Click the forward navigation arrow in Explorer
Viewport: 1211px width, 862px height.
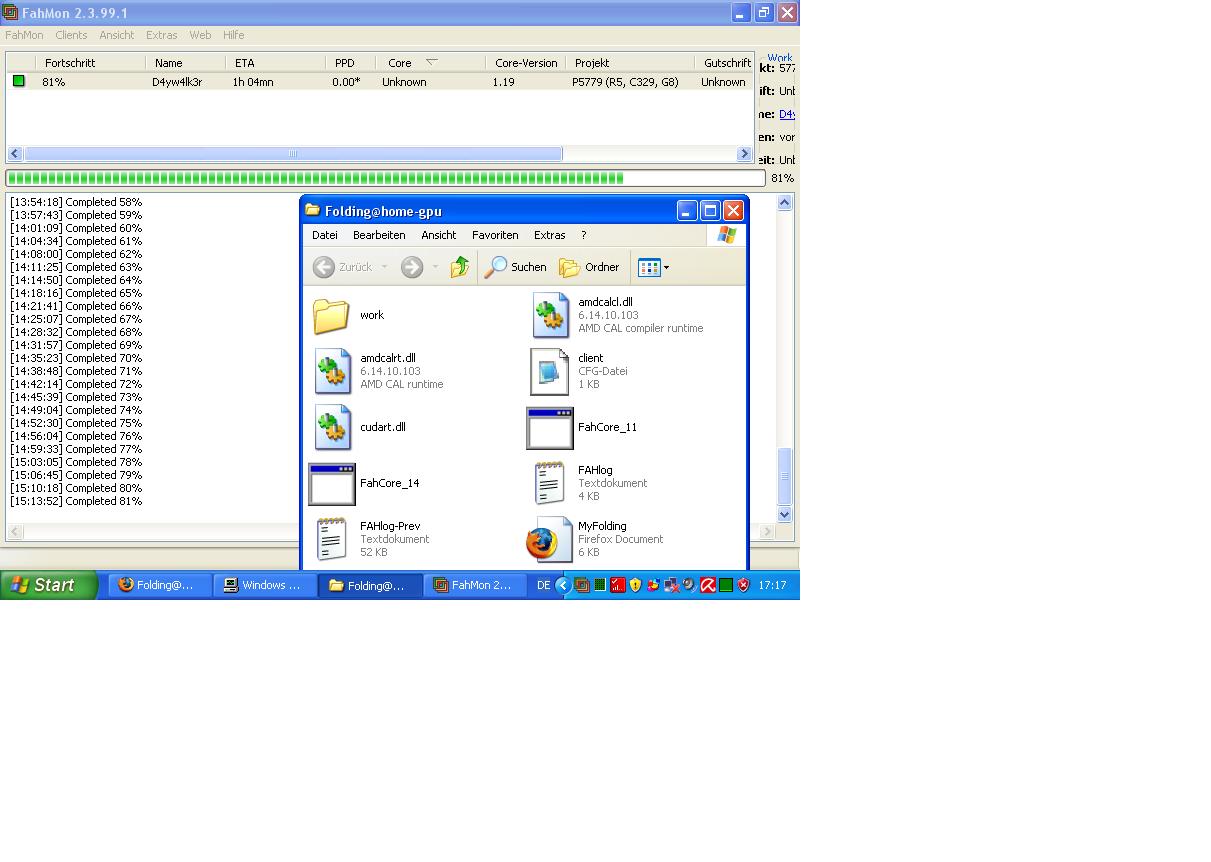pyautogui.click(x=411, y=267)
